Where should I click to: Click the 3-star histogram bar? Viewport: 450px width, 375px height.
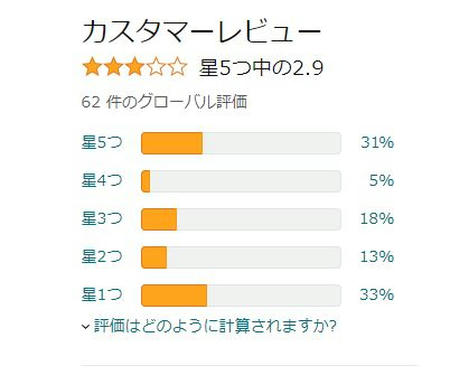point(241,219)
